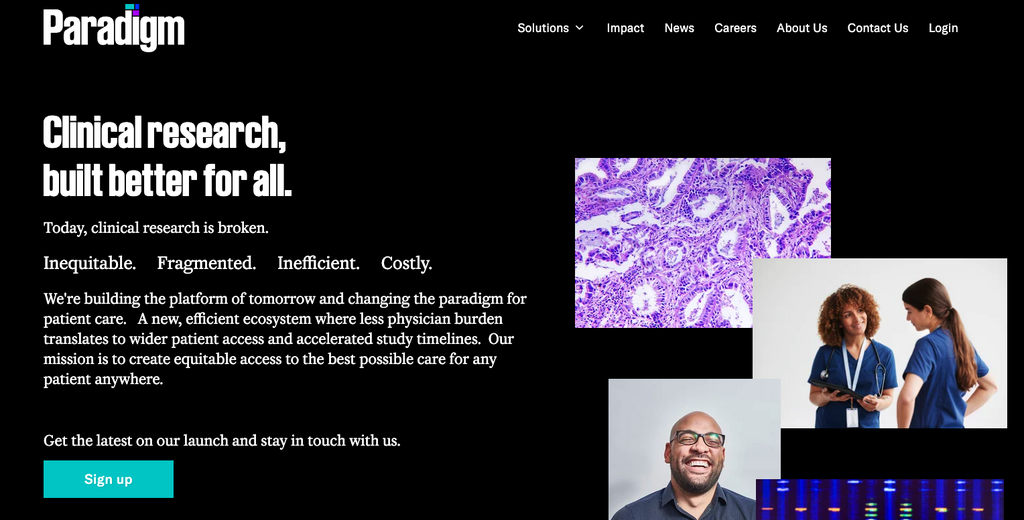Open the News page

point(679,28)
